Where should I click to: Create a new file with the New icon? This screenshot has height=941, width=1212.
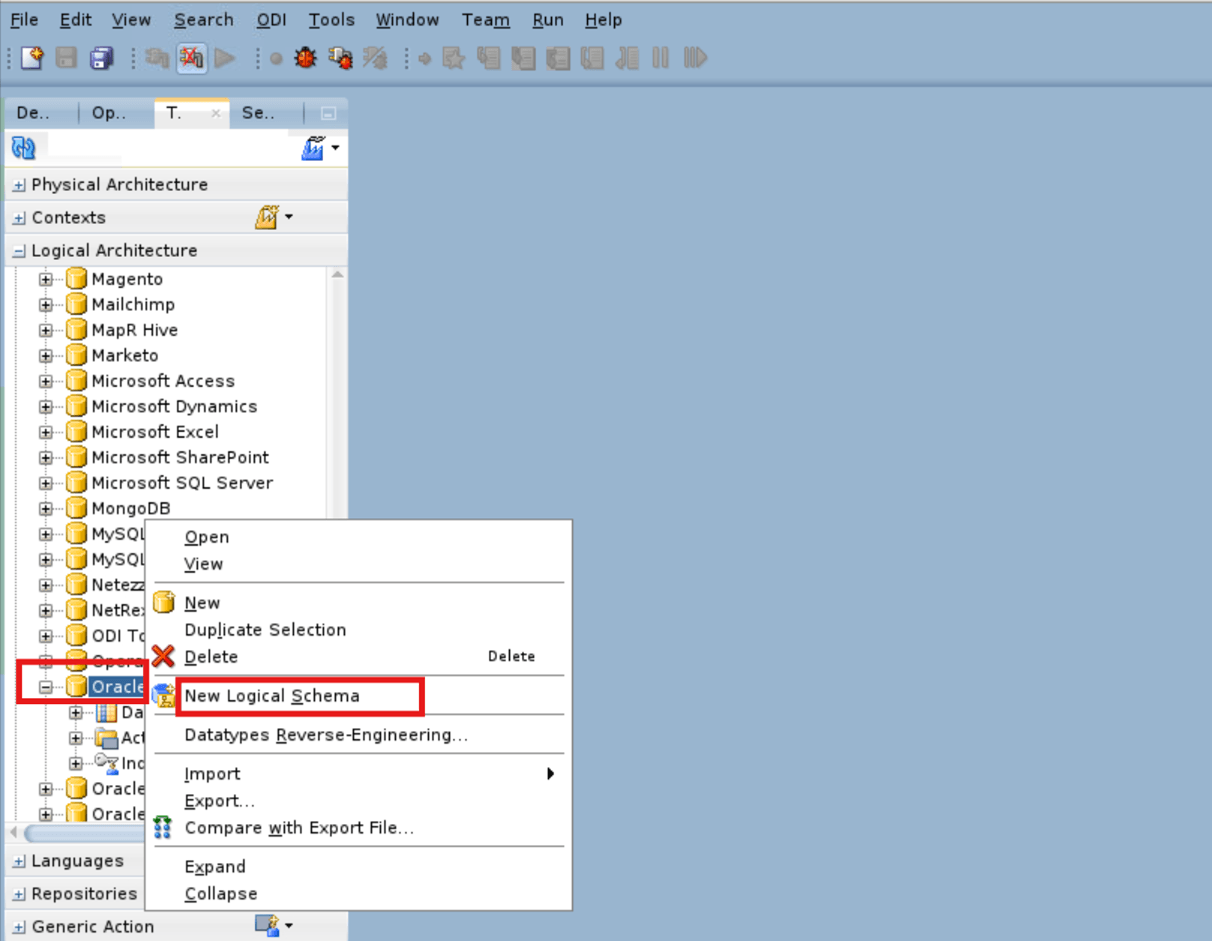click(31, 57)
